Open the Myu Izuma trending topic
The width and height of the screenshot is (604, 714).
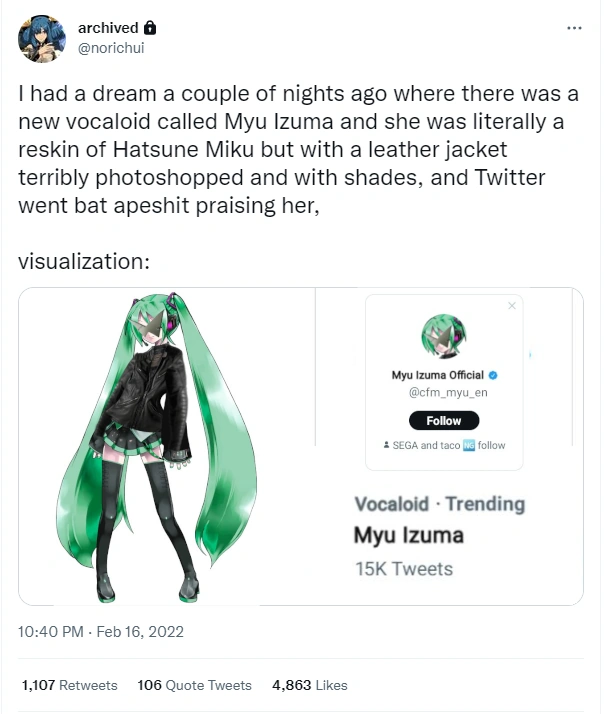pyautogui.click(x=409, y=536)
